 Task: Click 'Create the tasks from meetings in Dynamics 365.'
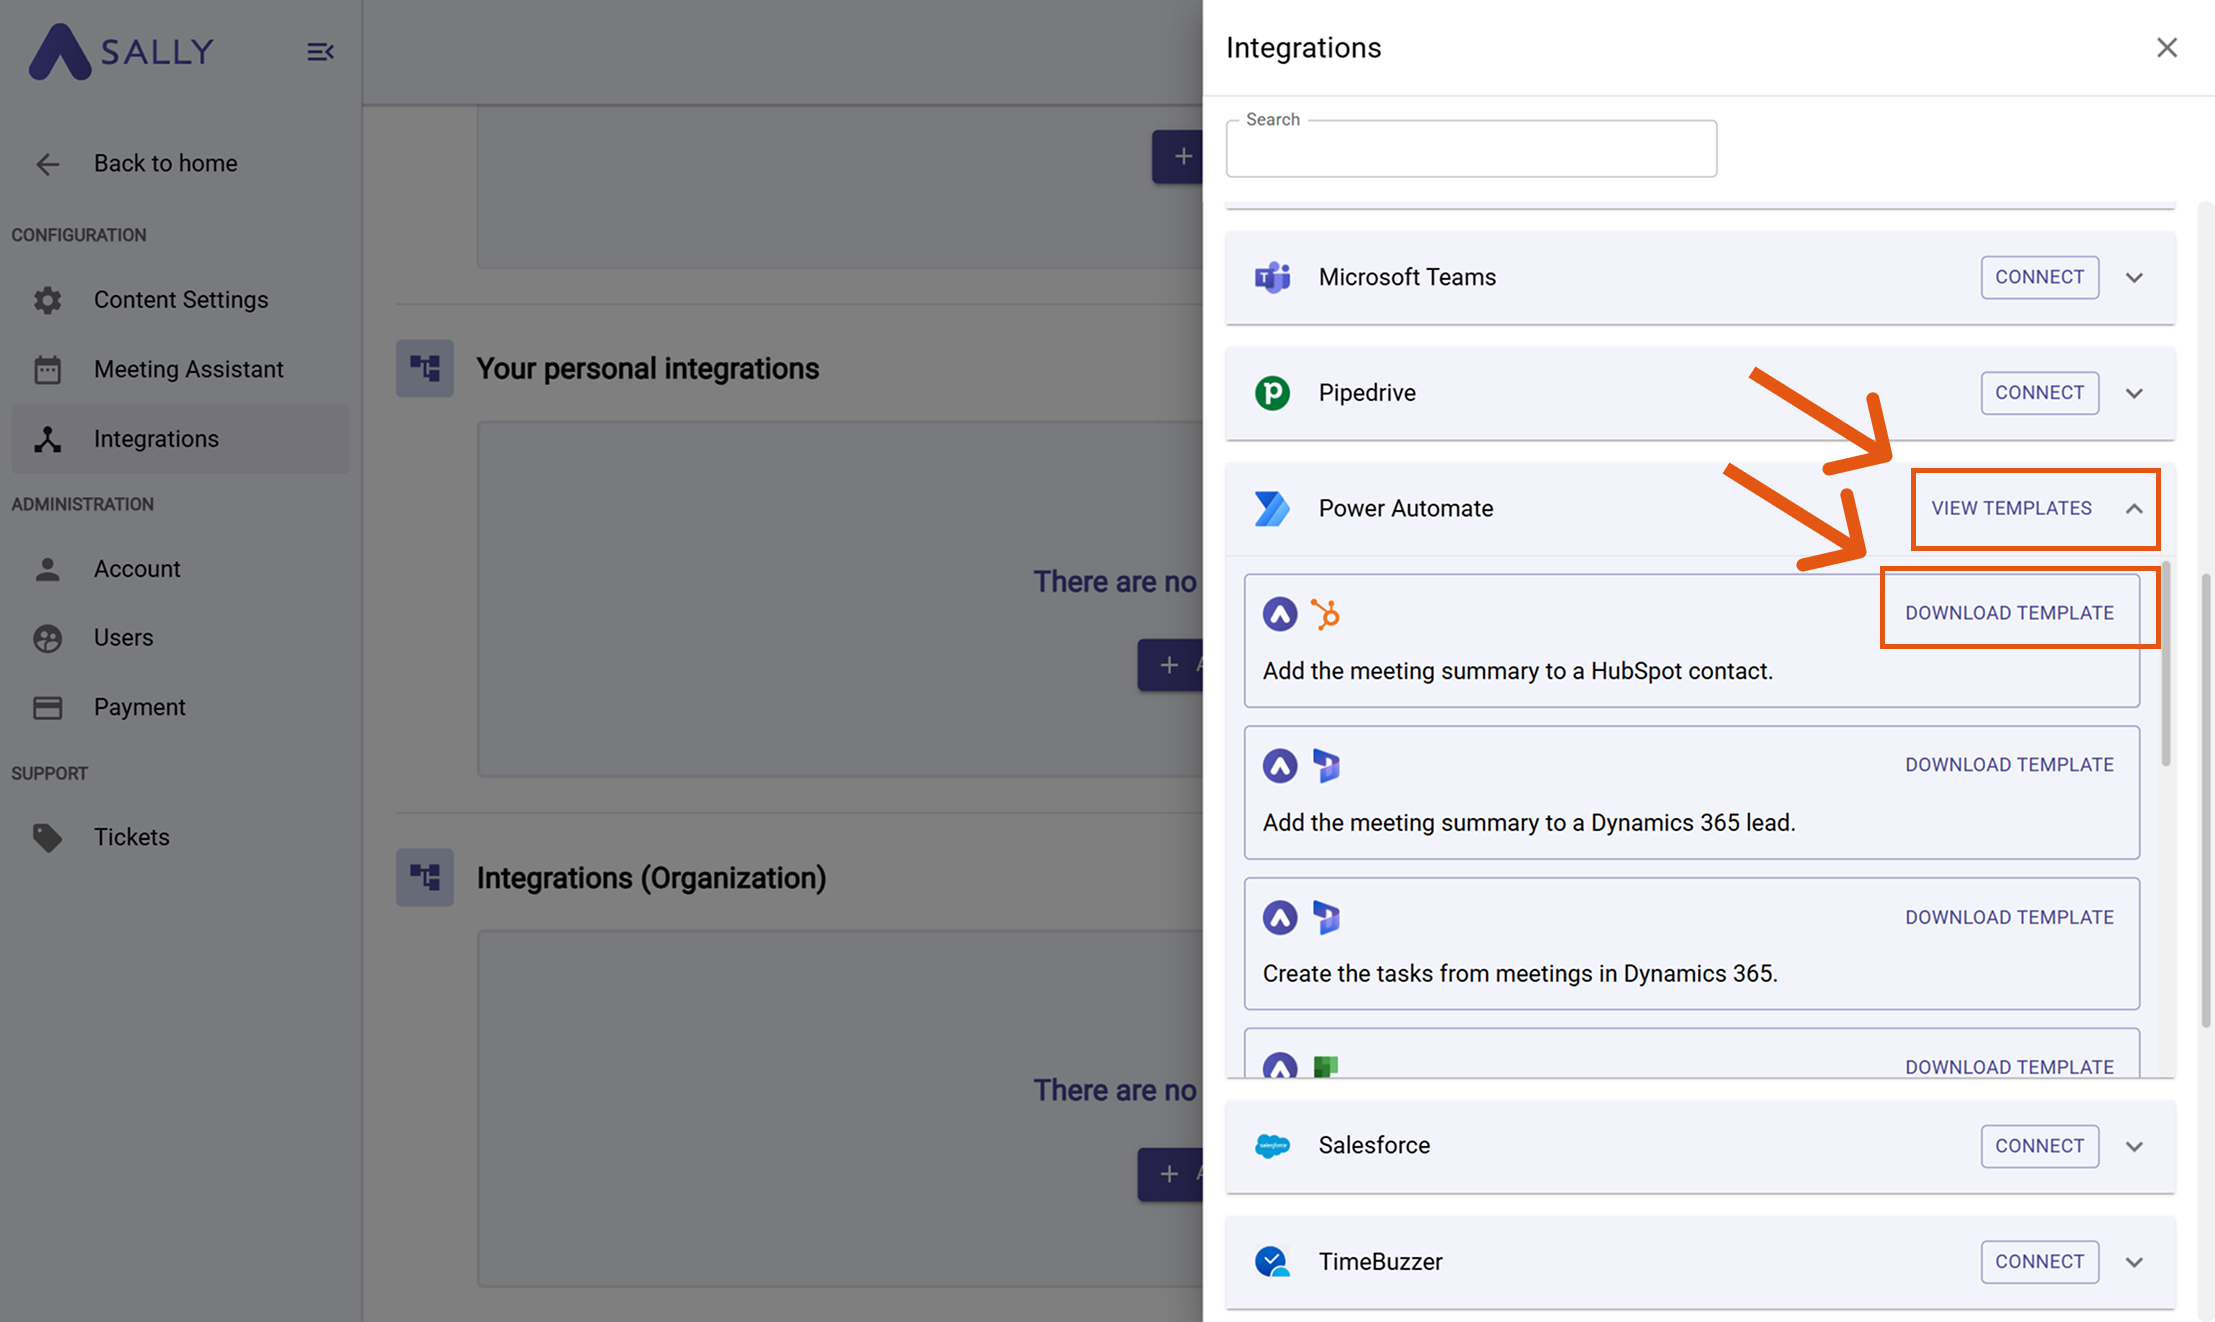point(1520,974)
